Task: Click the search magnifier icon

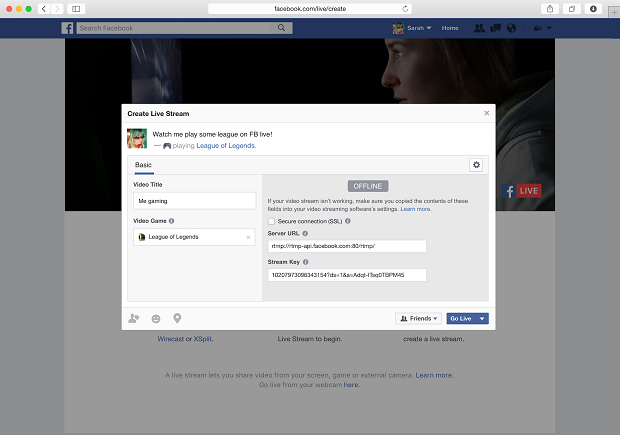Action: coord(281,28)
